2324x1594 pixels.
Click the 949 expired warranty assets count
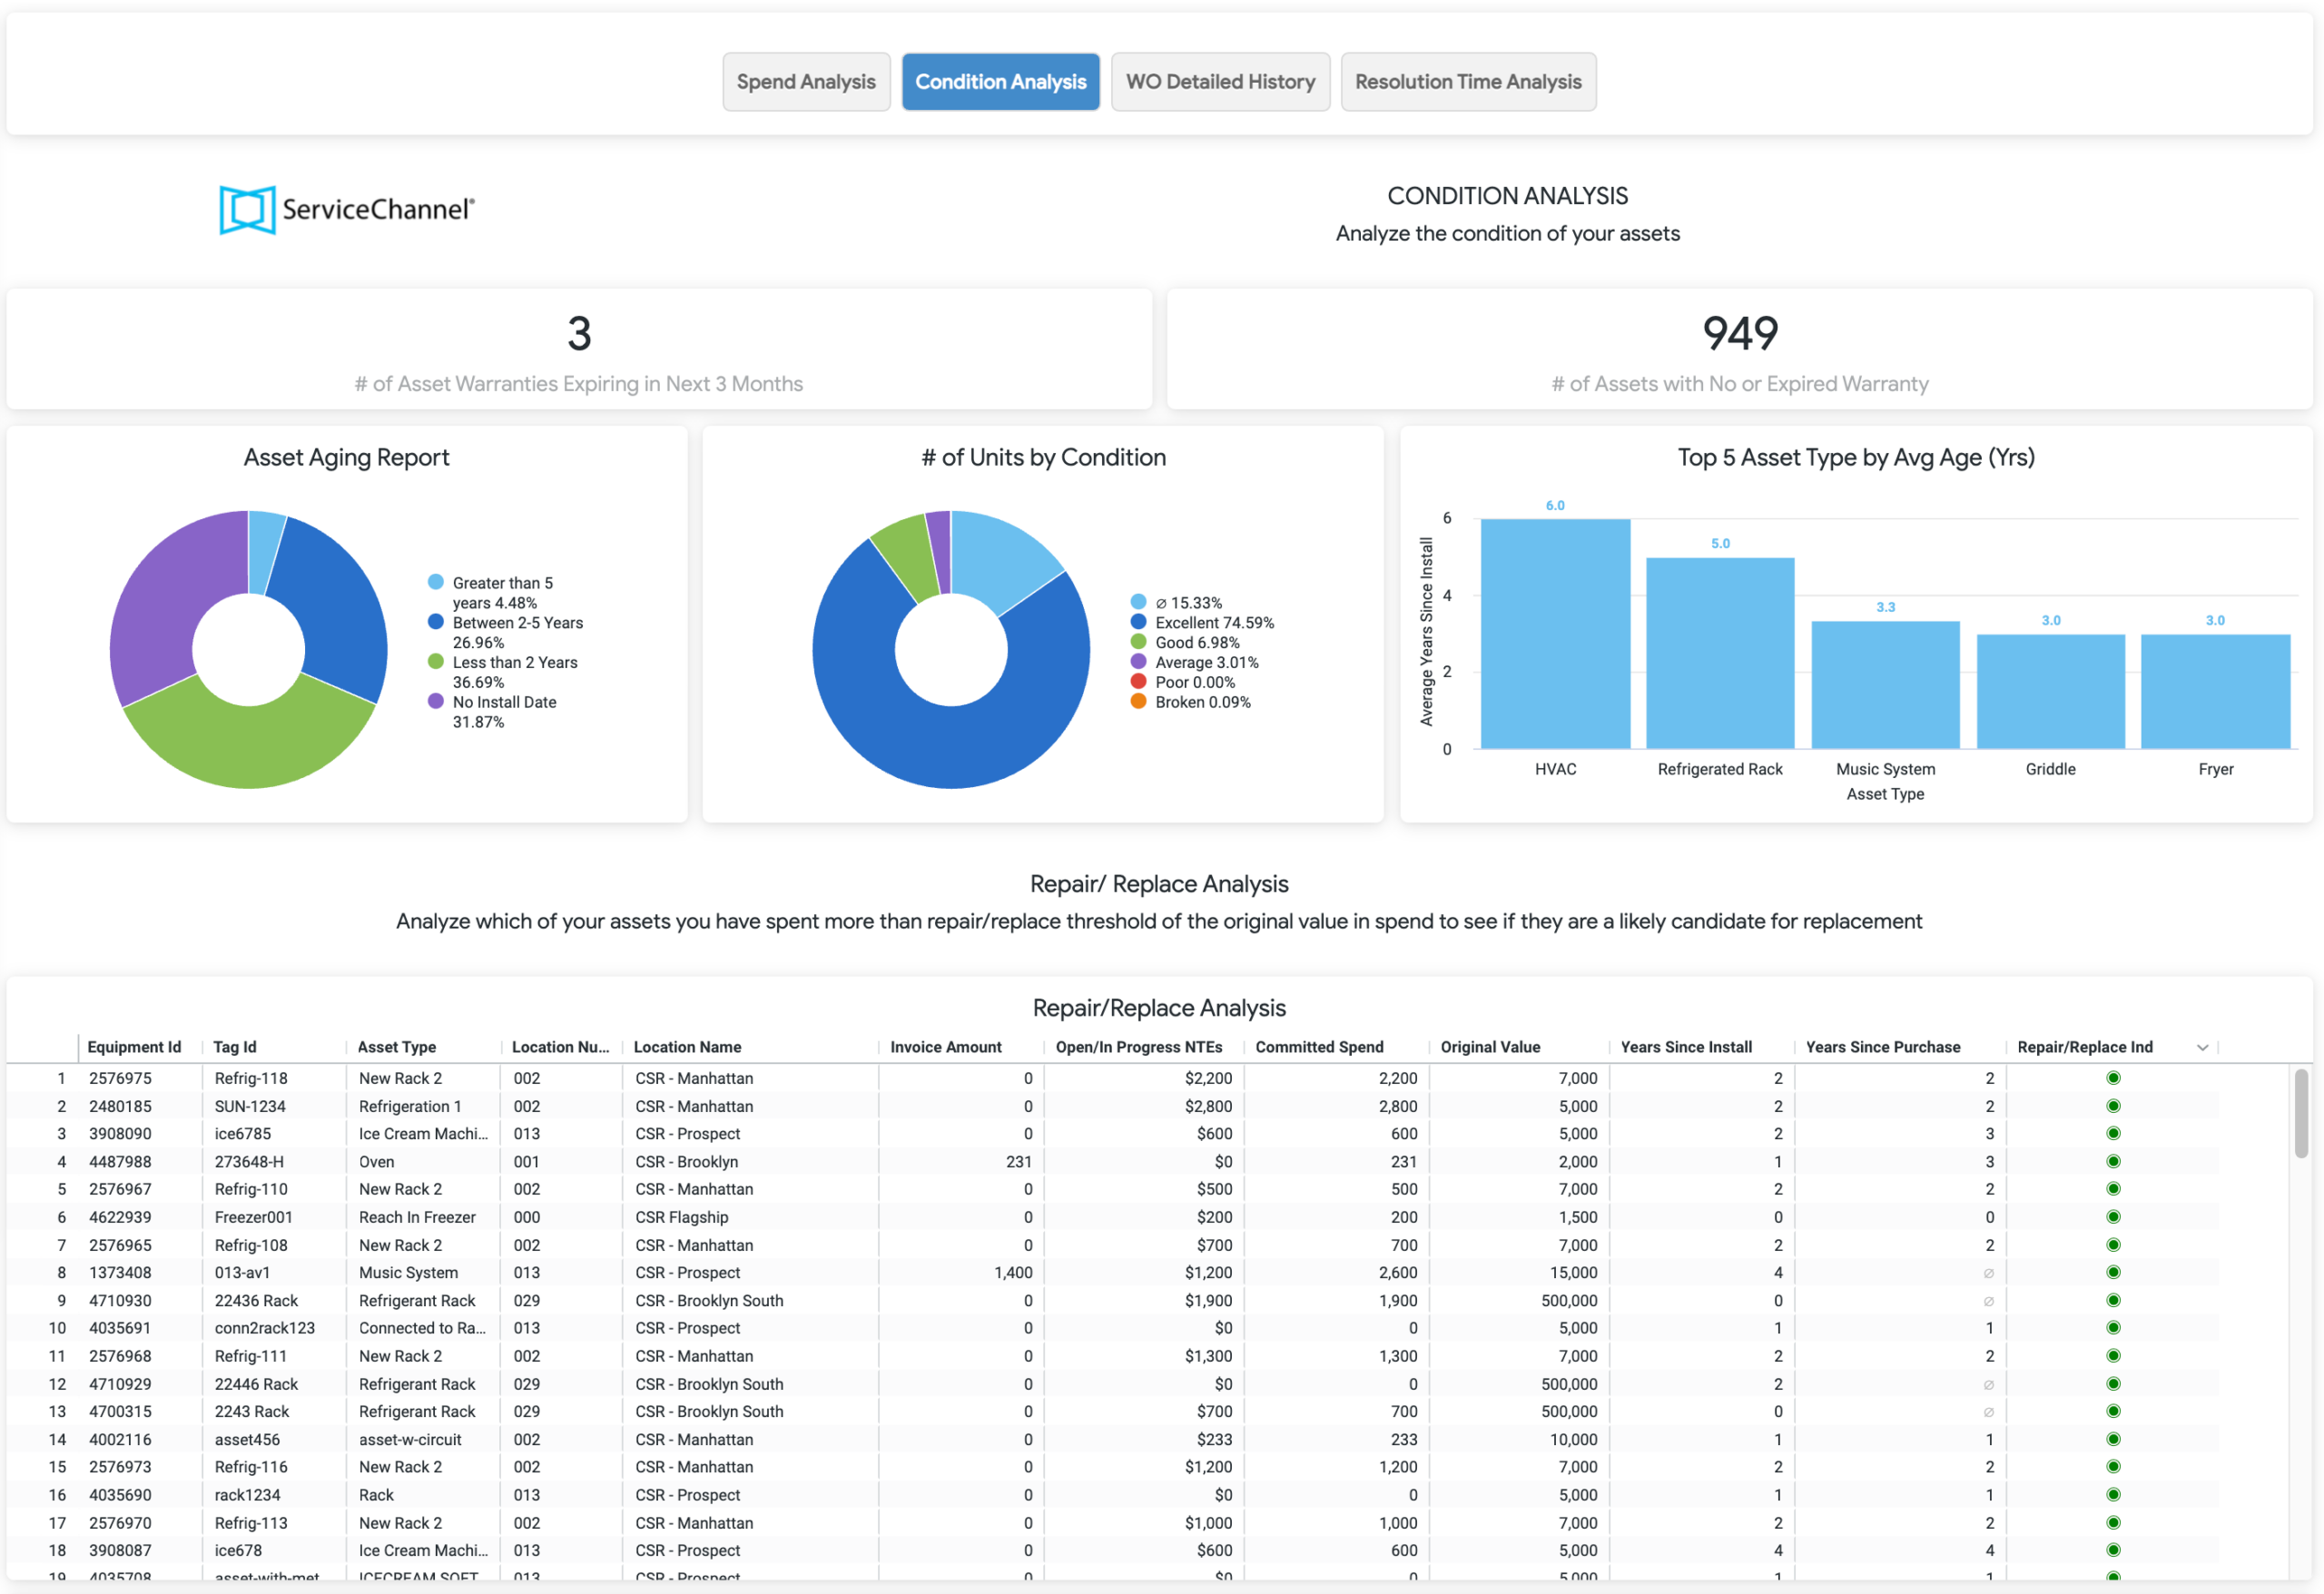tap(1740, 333)
